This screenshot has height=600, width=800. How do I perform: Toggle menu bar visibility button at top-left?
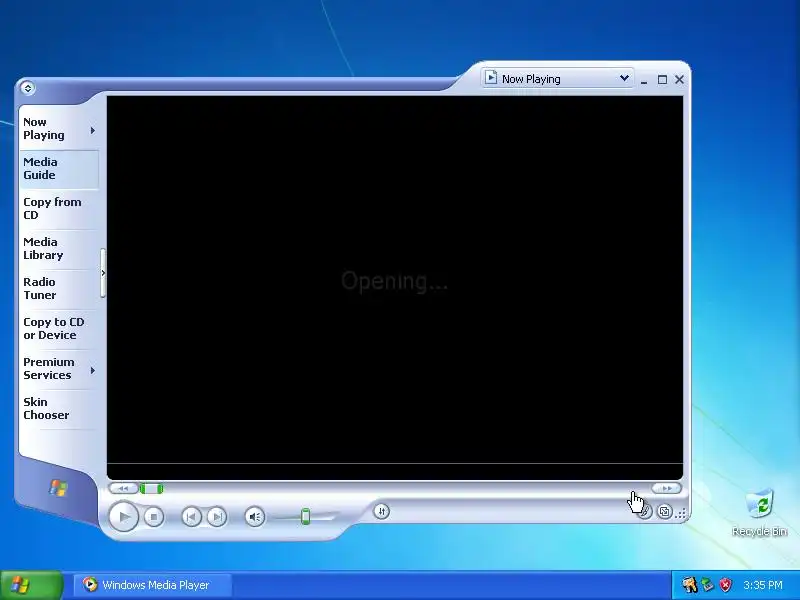(x=28, y=88)
